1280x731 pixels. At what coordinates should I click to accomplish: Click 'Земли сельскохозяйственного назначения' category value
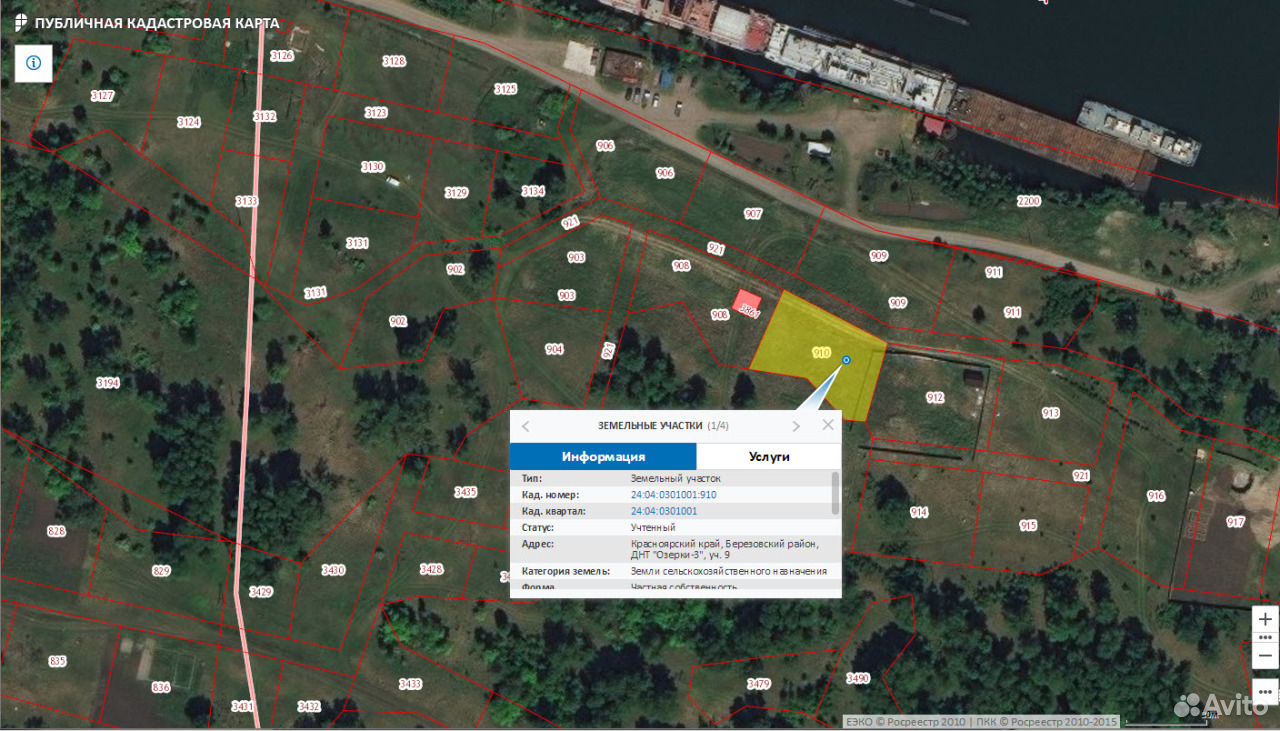coord(729,571)
